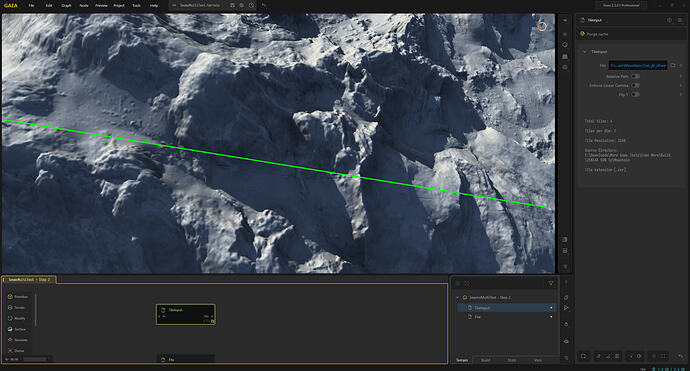Click the yellow marker dot on File row
This screenshot has height=371, width=690.
(551, 317)
